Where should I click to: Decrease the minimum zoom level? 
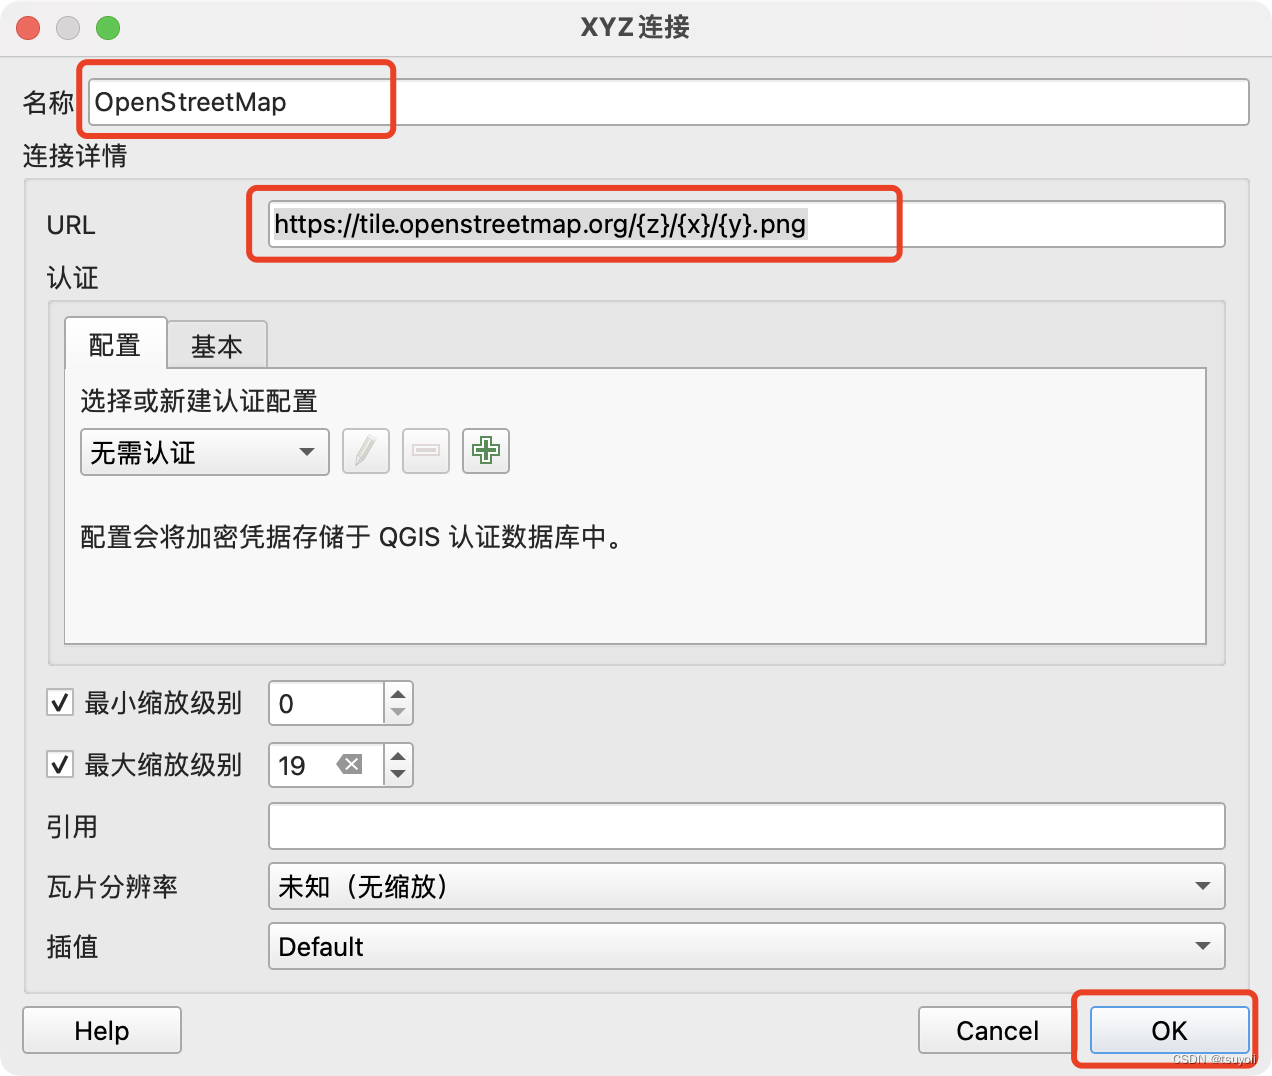(x=398, y=713)
